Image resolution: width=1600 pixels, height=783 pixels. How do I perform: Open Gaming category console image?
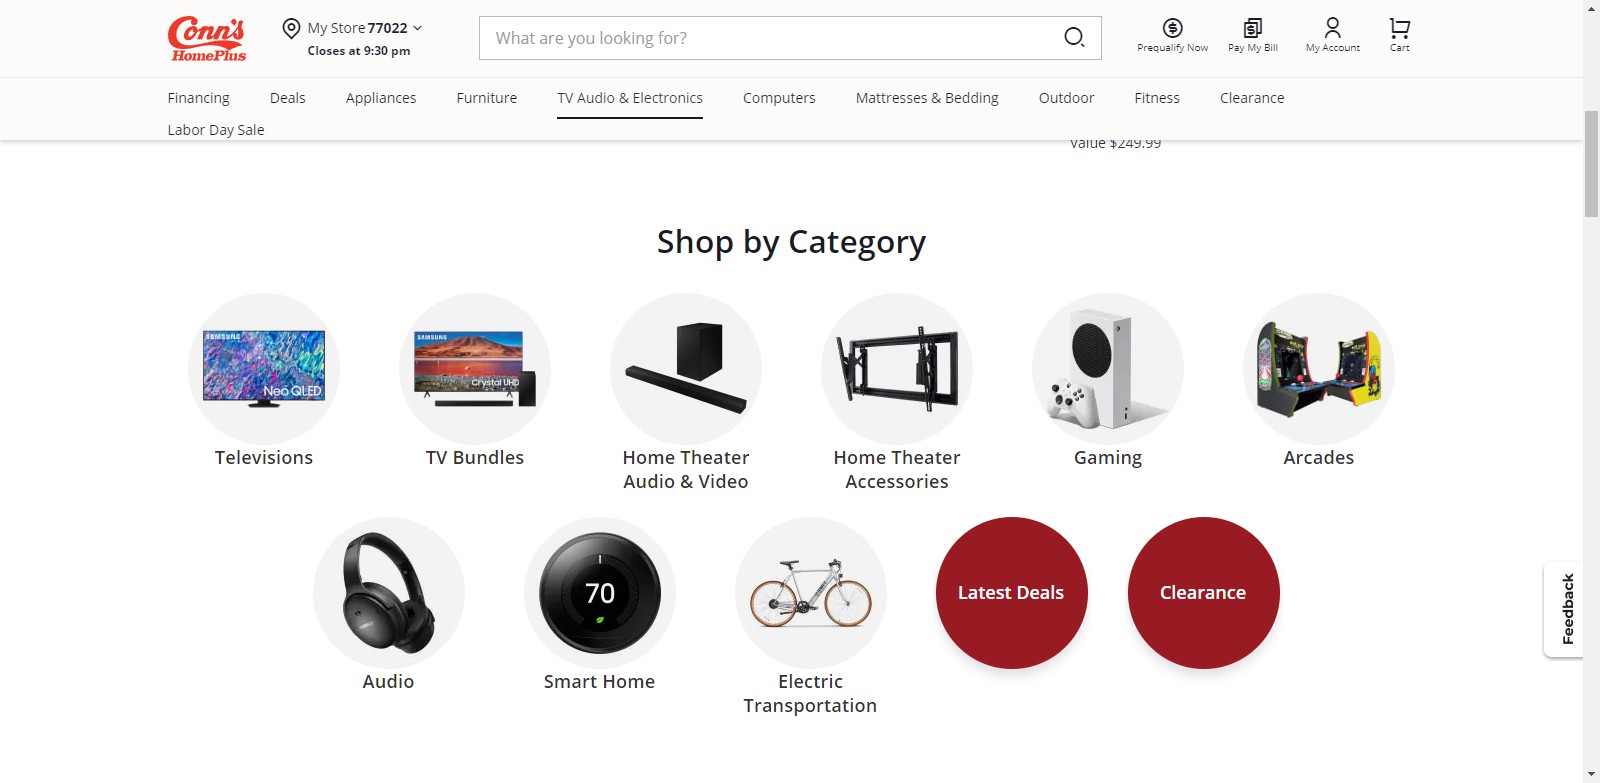(x=1108, y=369)
